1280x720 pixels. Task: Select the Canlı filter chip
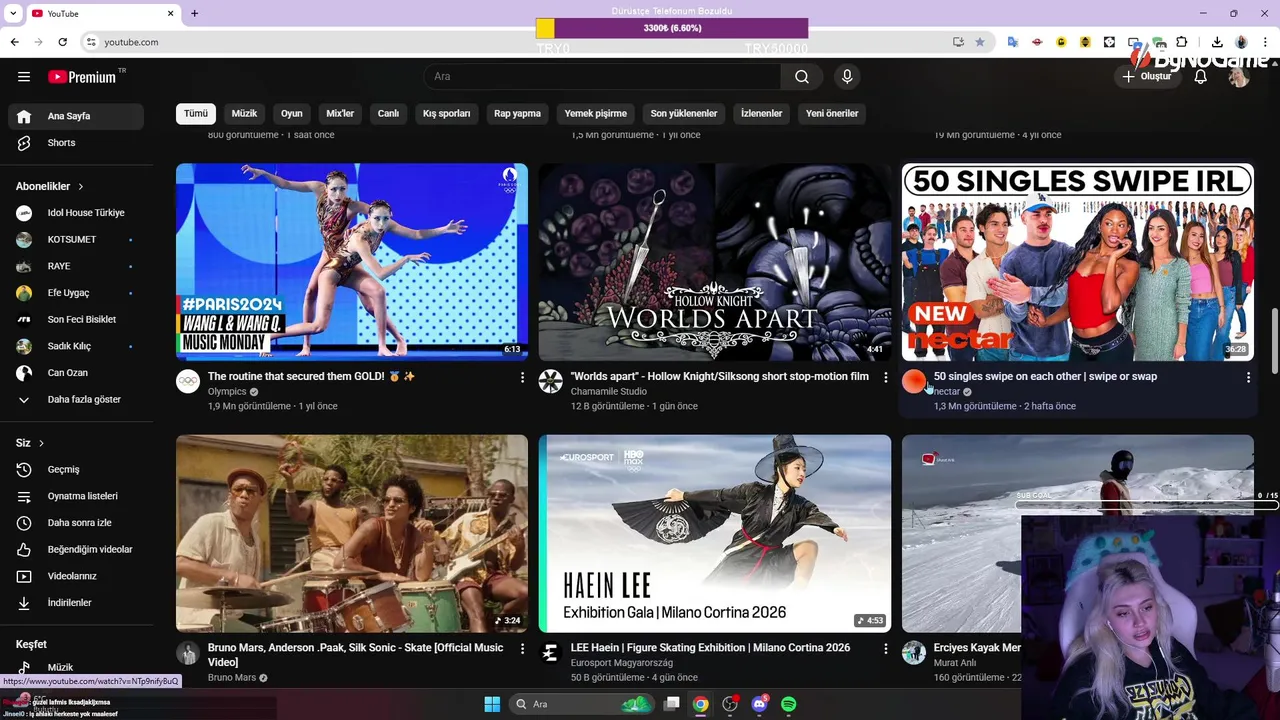(388, 113)
